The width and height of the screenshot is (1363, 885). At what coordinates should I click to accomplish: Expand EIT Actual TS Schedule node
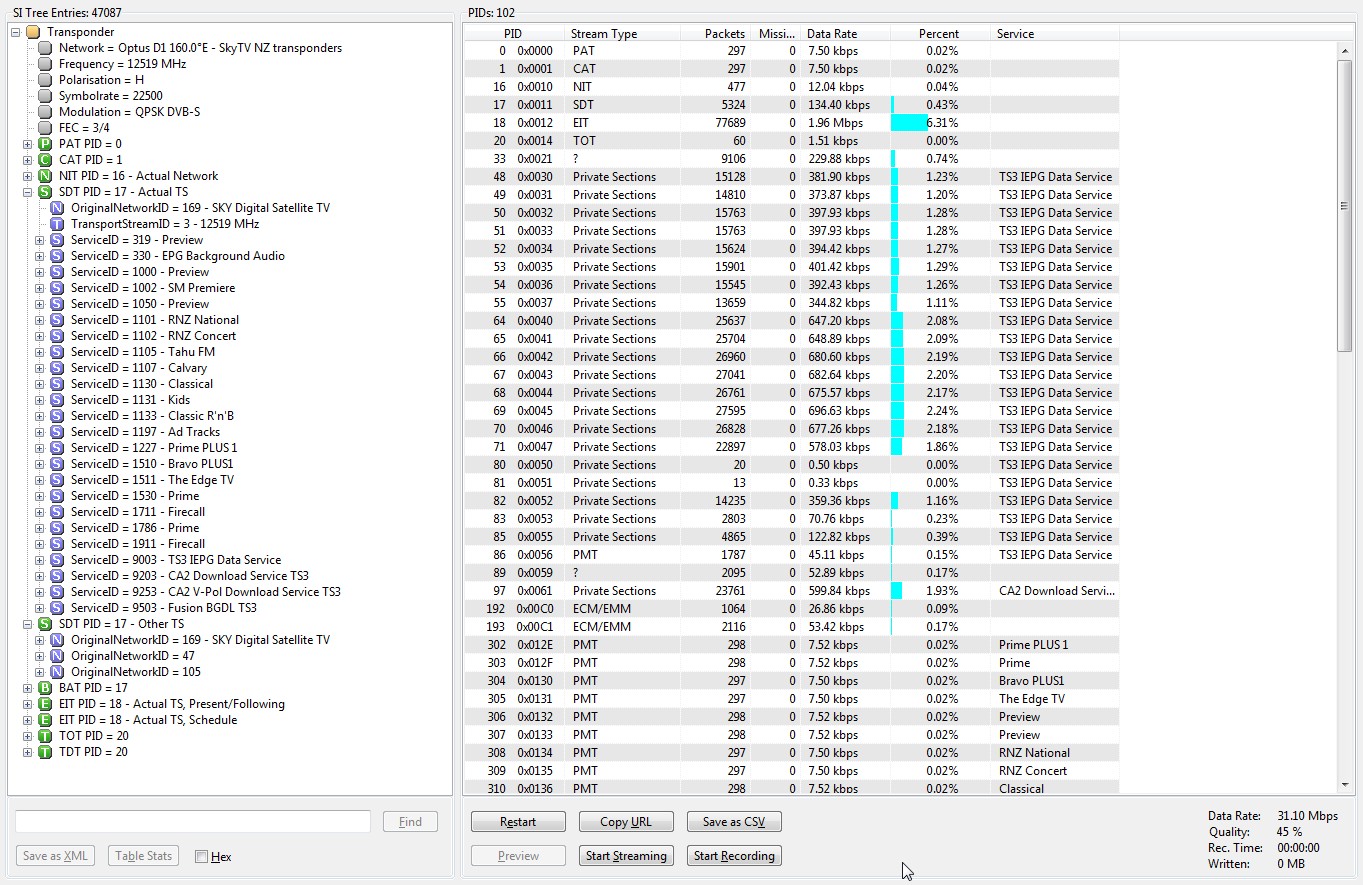[28, 720]
